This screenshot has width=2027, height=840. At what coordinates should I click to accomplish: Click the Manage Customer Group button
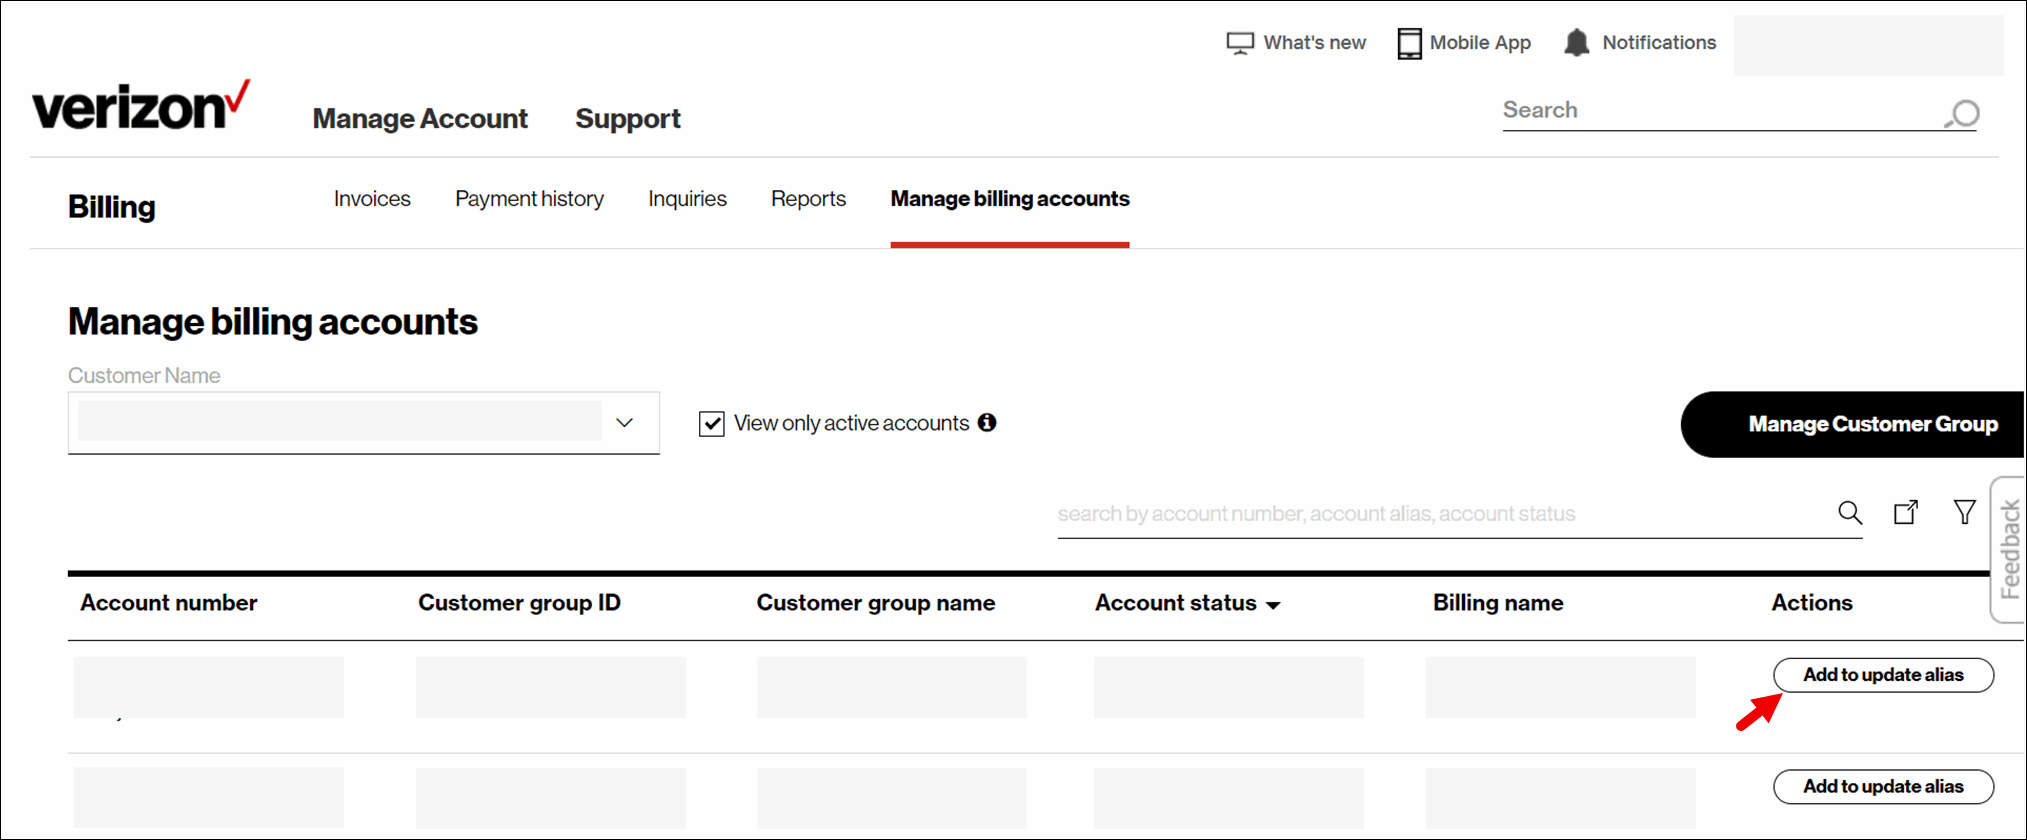click(x=1853, y=424)
